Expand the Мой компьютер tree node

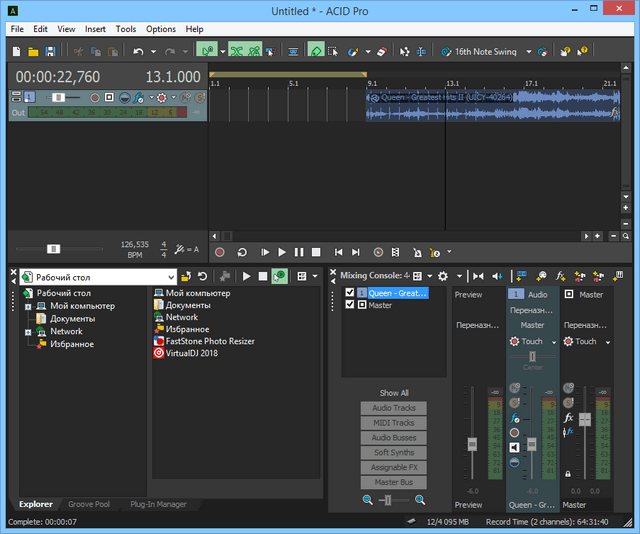[28, 306]
